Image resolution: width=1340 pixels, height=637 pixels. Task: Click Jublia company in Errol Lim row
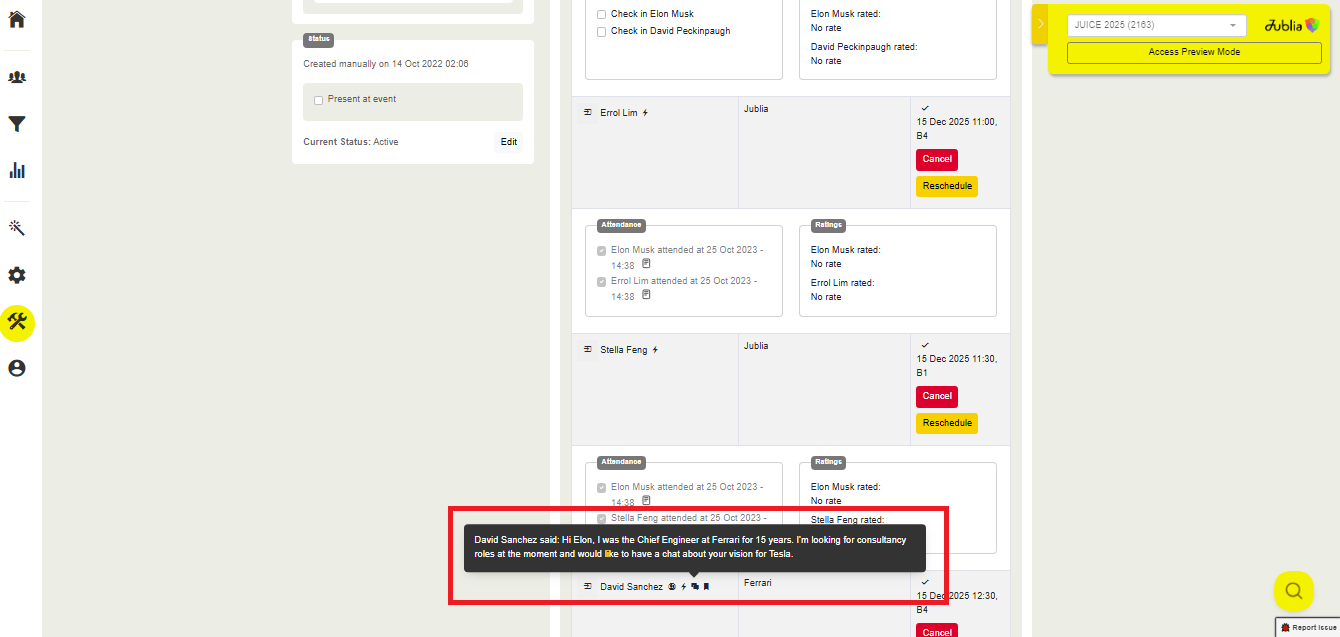click(x=756, y=108)
